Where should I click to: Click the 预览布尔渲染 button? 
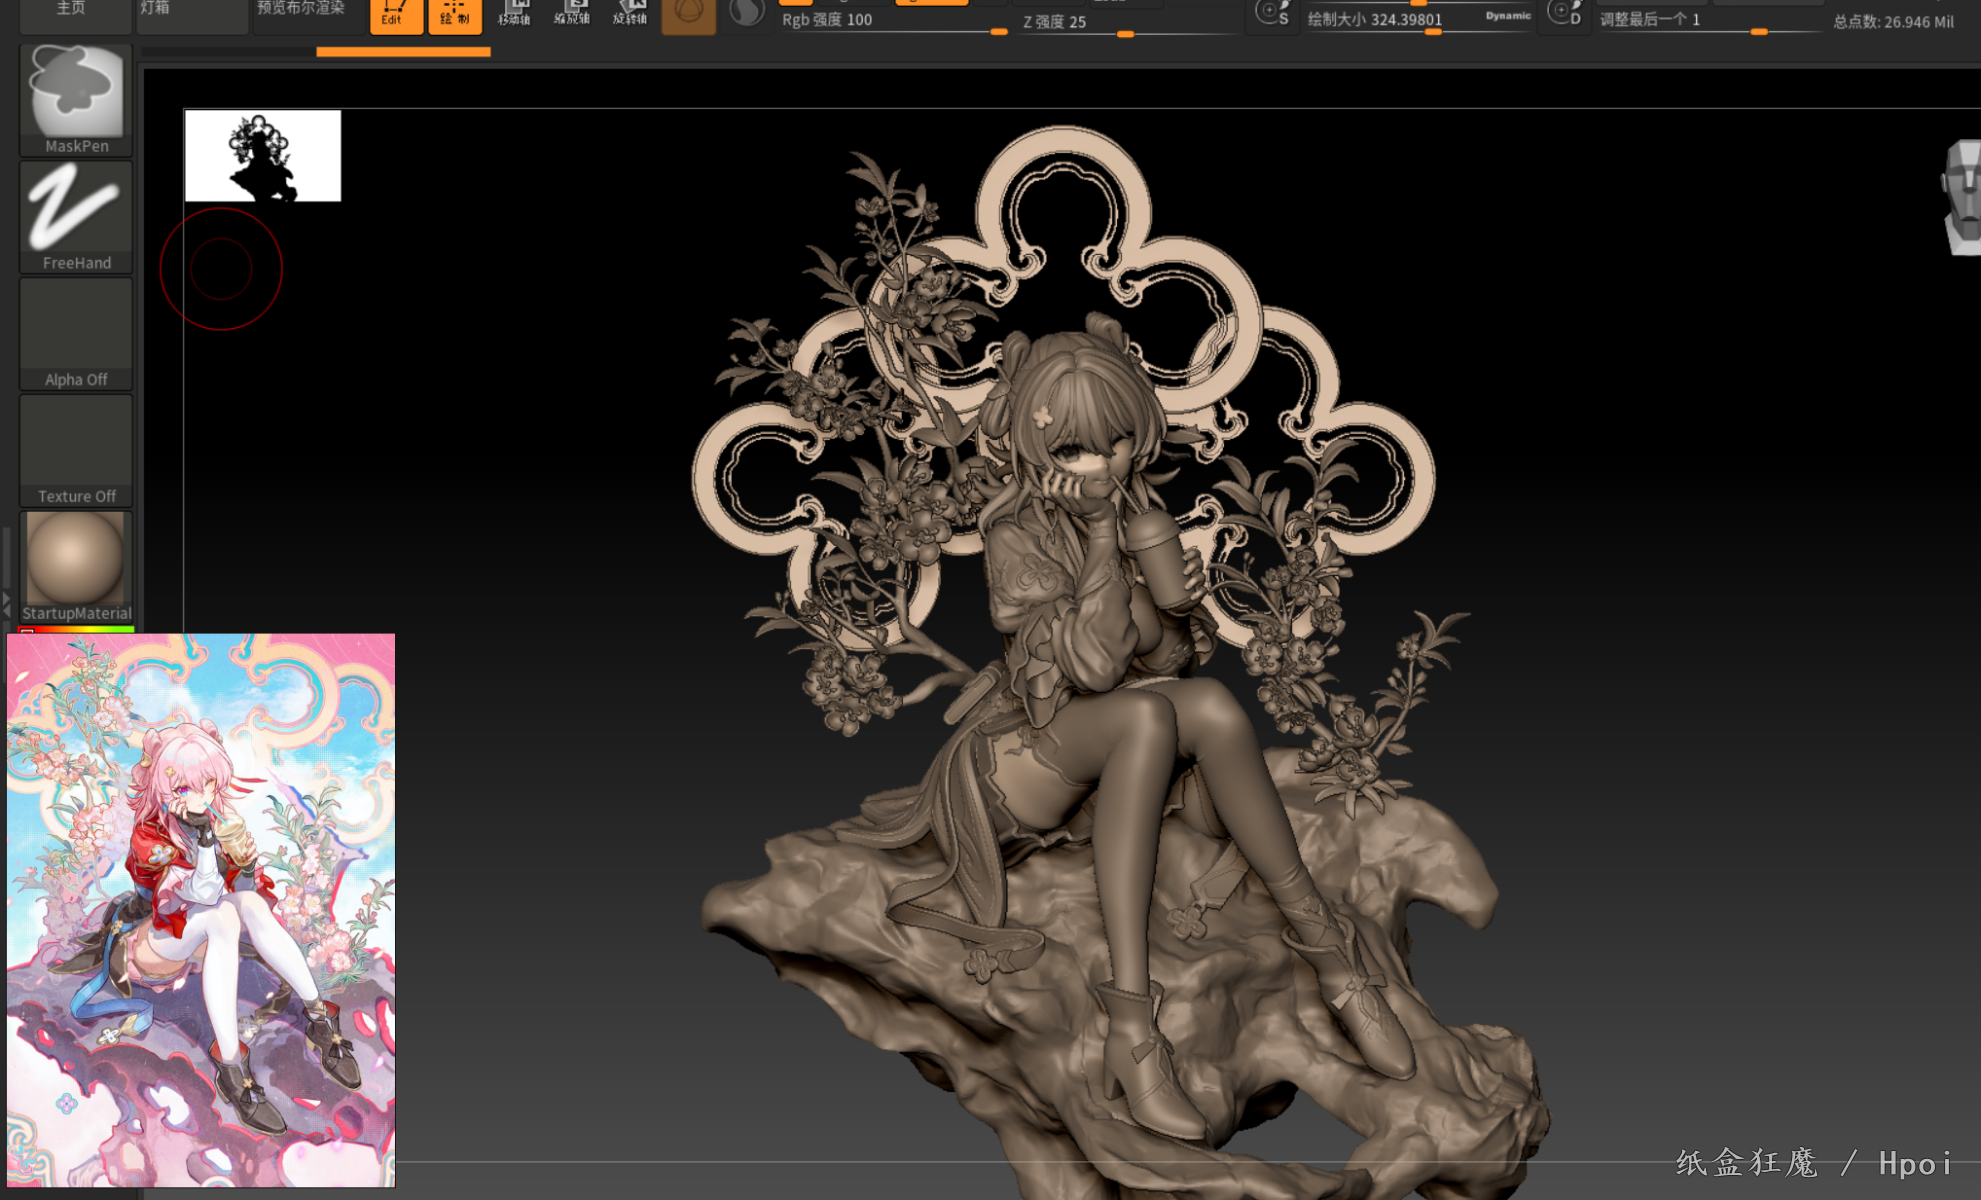tap(302, 10)
